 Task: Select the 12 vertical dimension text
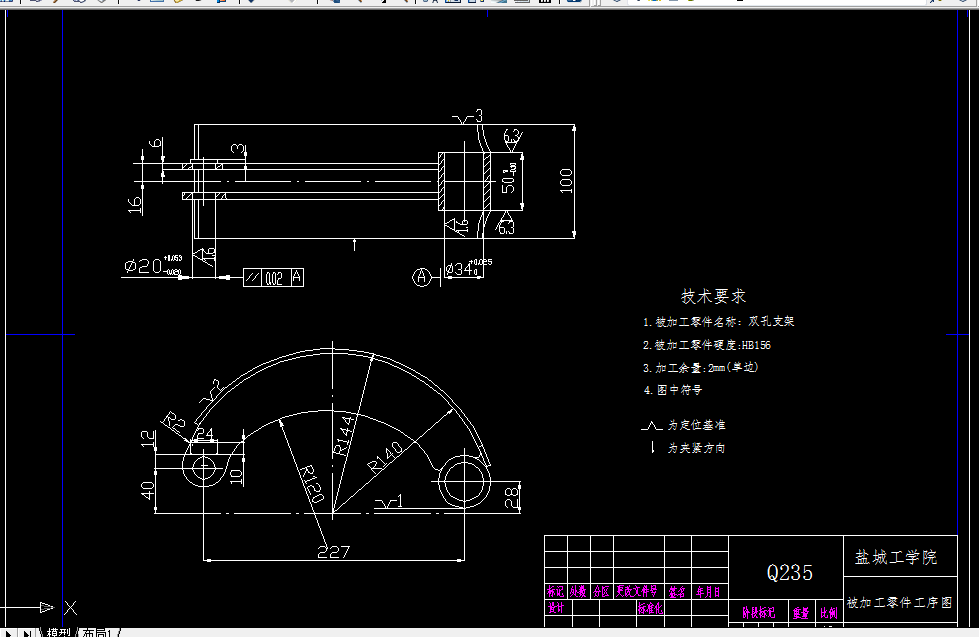click(x=148, y=438)
